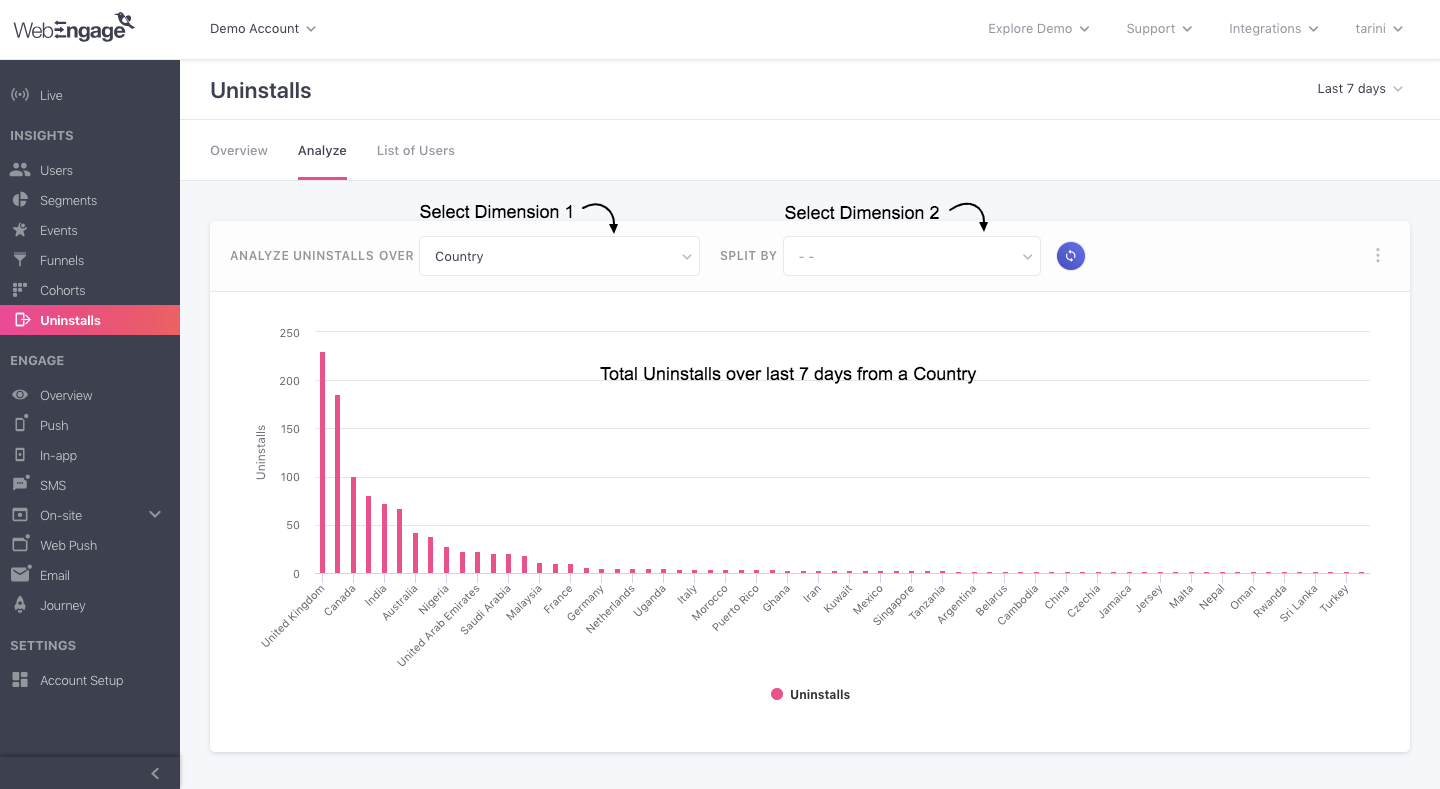Open the Country dimension dropdown

[x=559, y=256]
